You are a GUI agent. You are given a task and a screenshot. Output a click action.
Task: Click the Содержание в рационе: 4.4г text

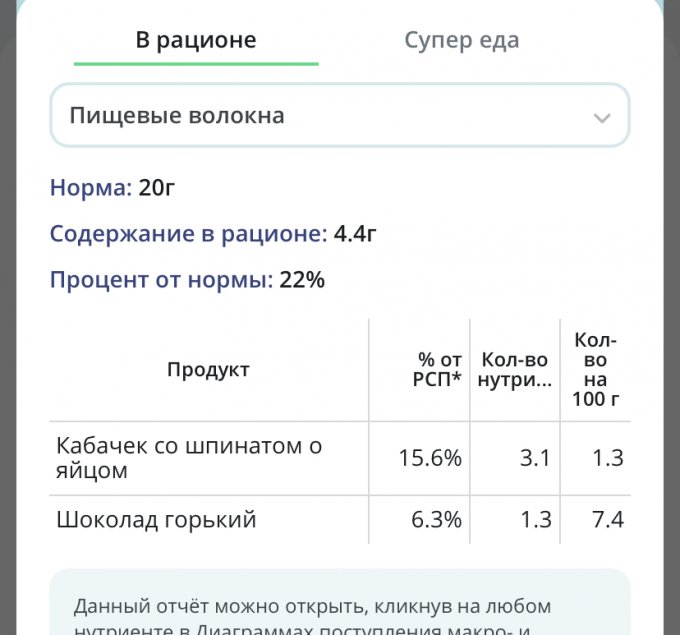point(213,234)
